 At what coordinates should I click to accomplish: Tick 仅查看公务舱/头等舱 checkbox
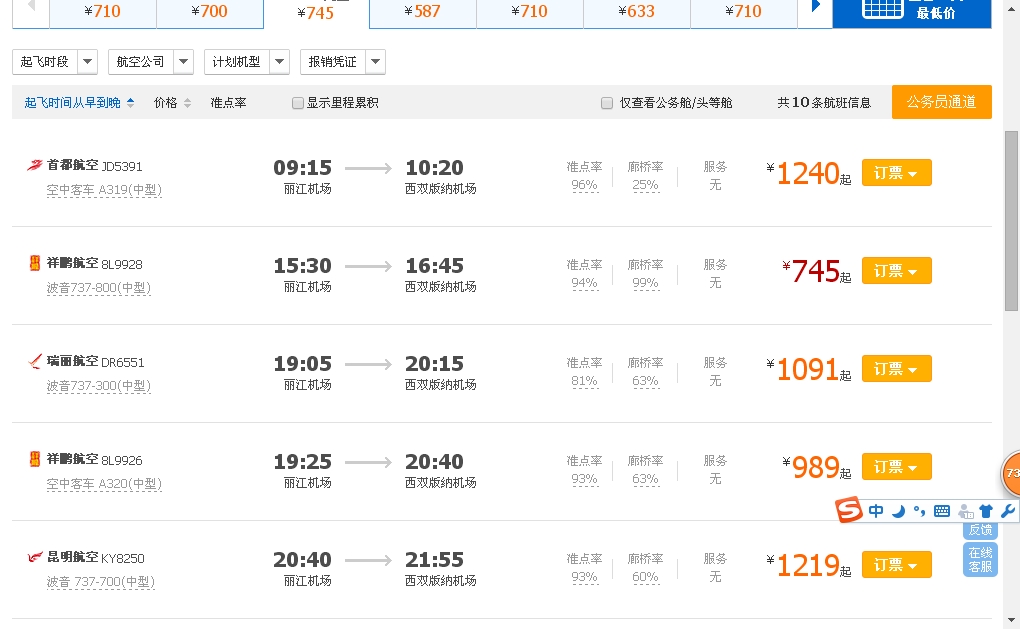click(607, 103)
